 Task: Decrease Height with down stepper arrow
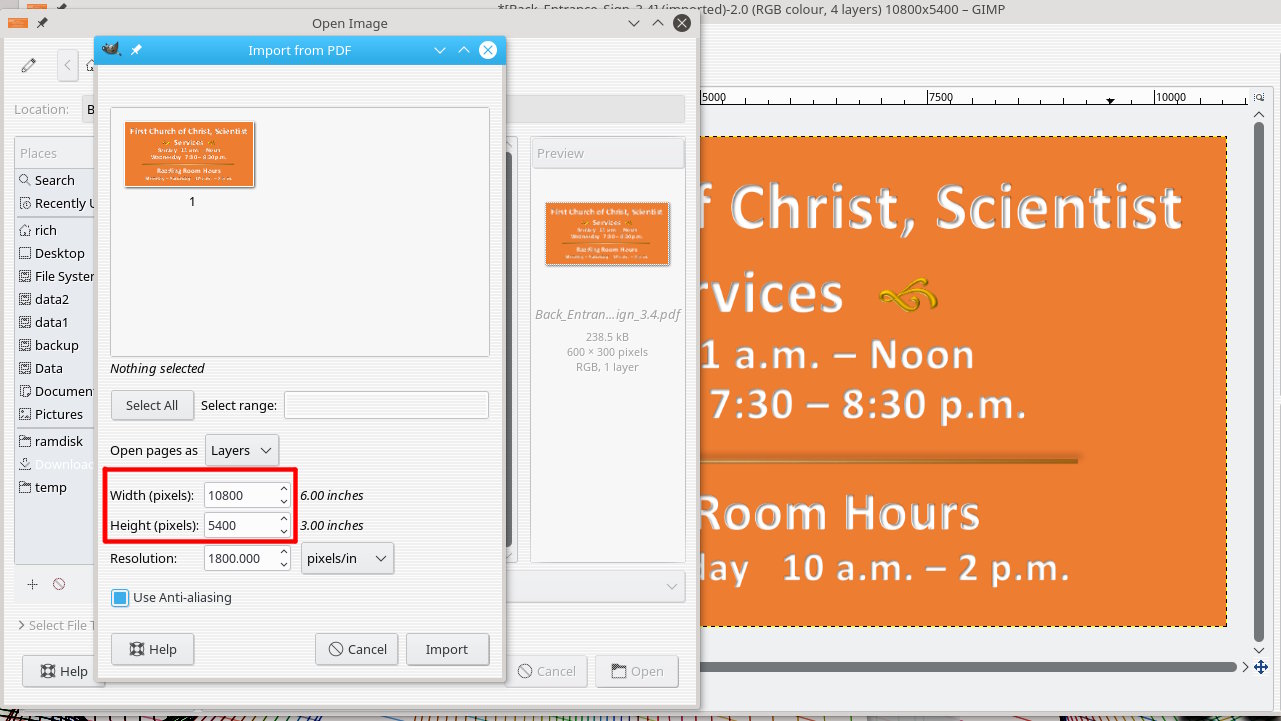(284, 531)
